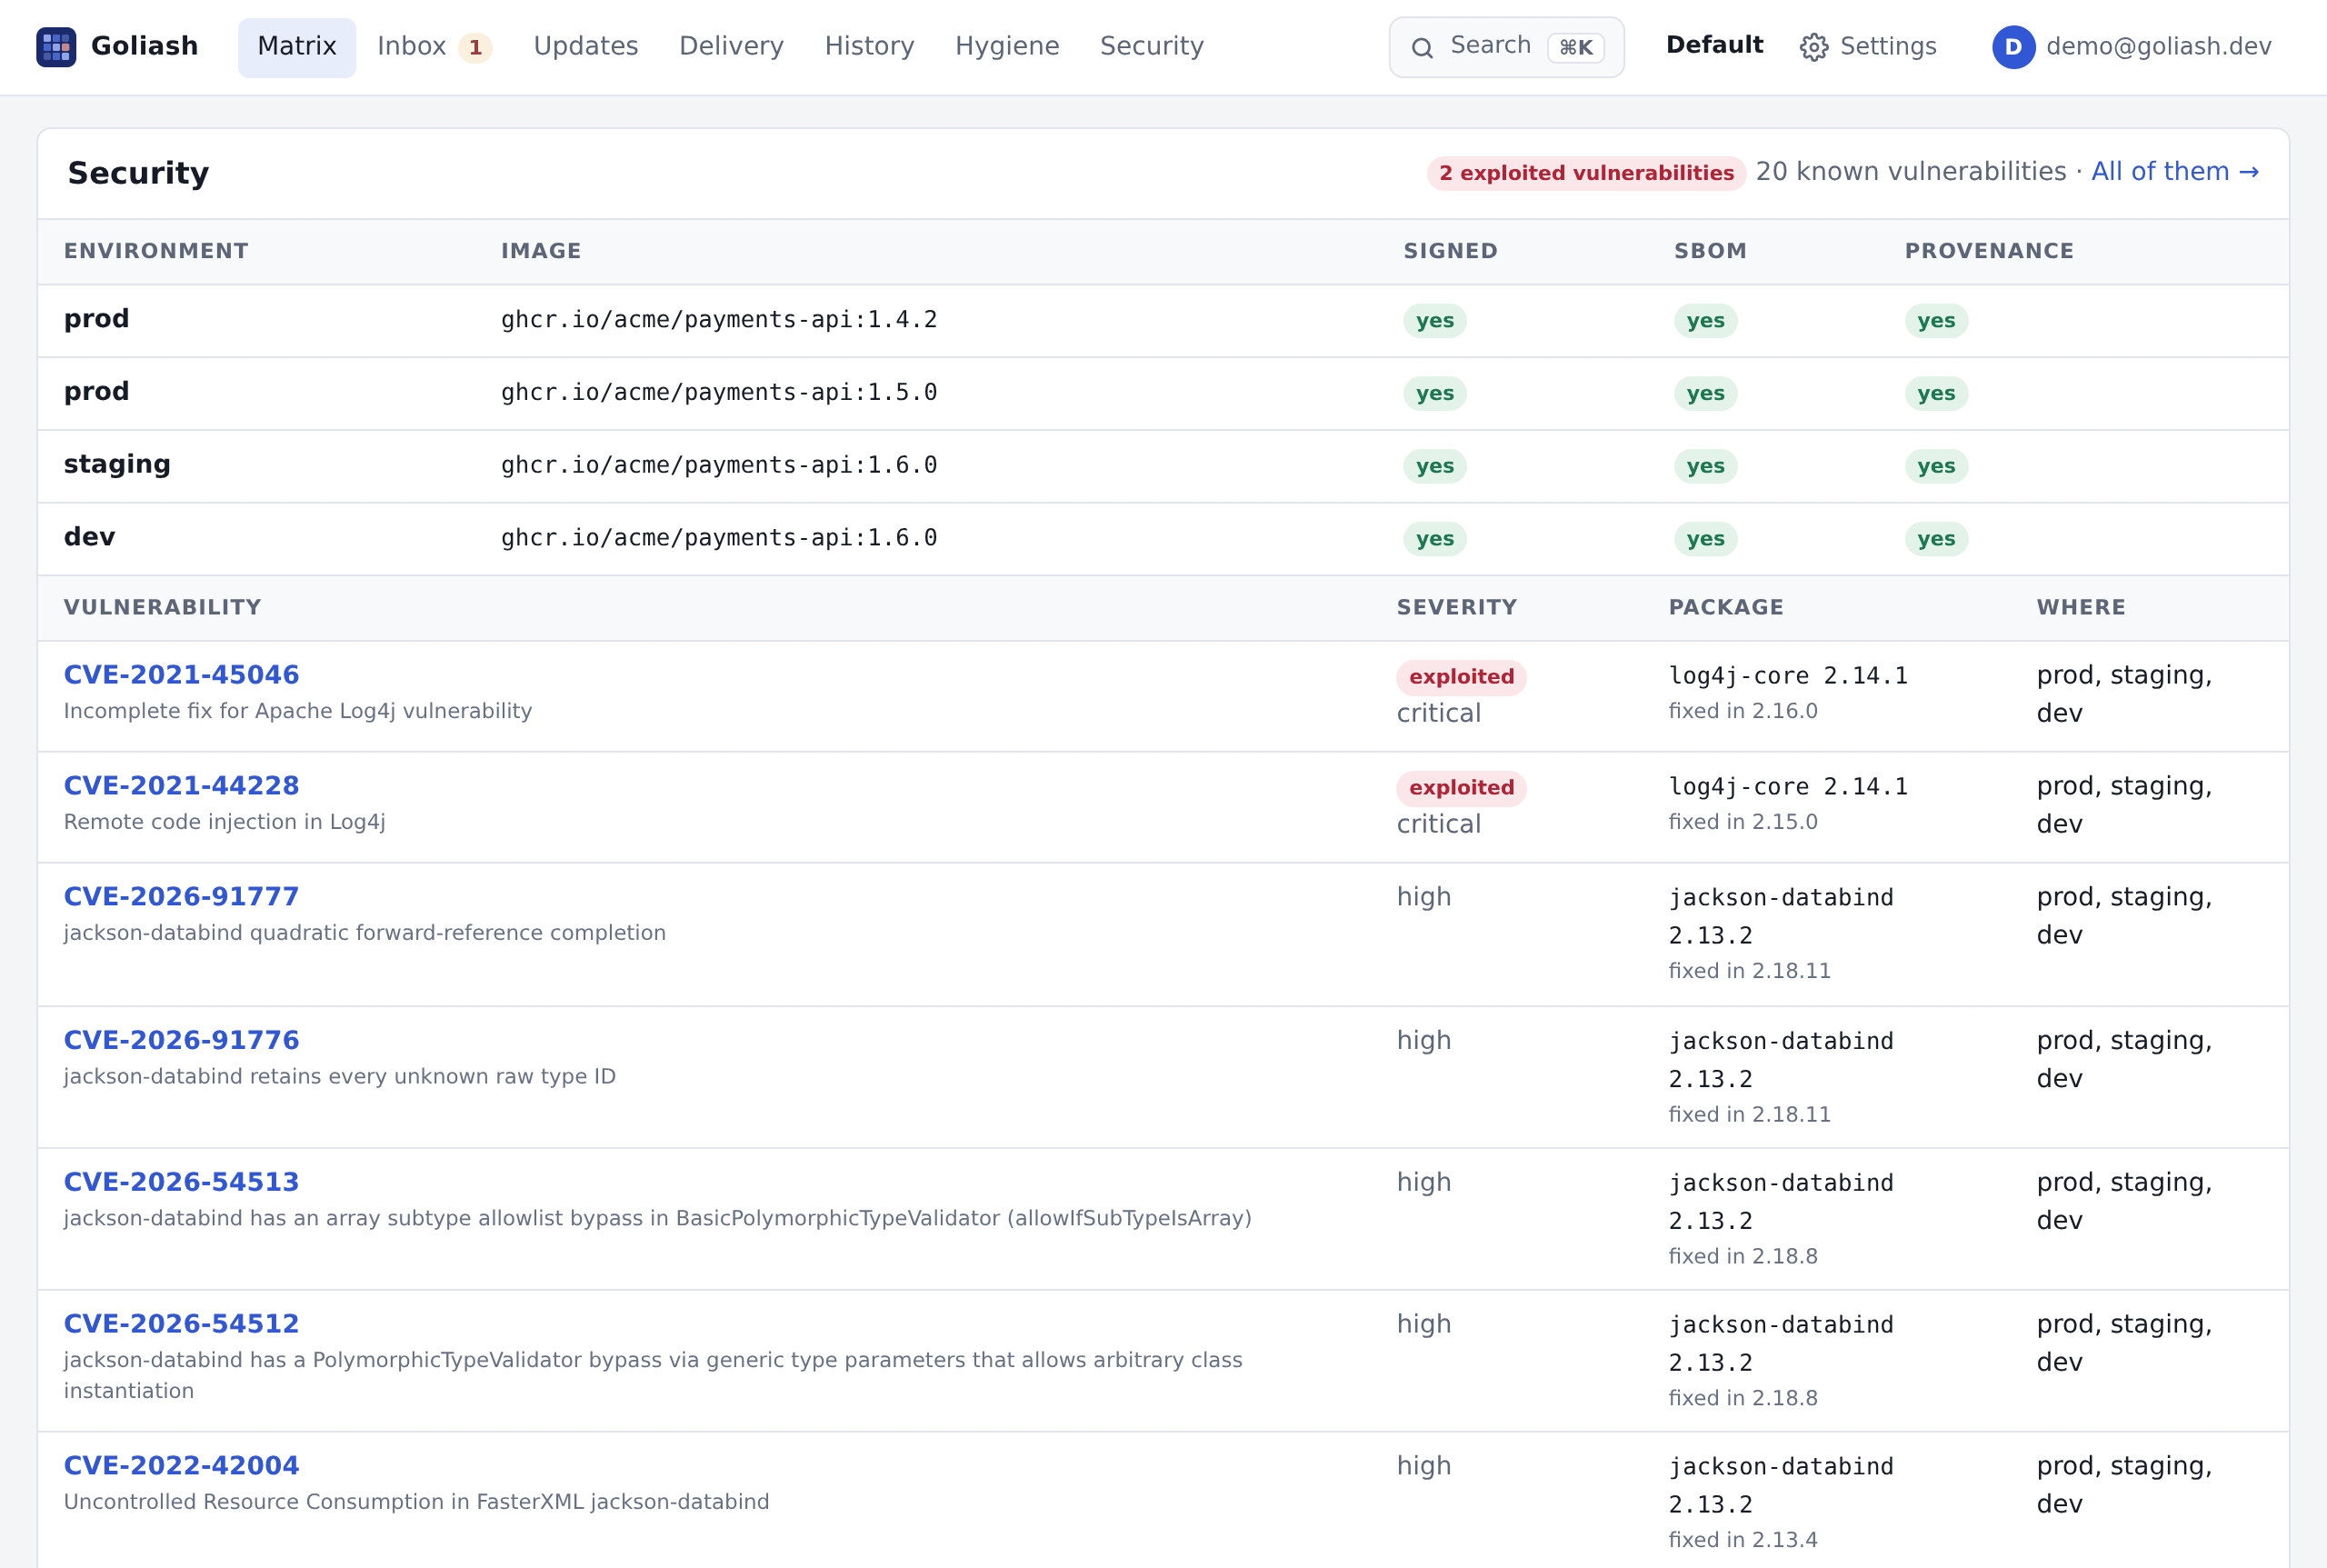Image resolution: width=2327 pixels, height=1568 pixels.
Task: Navigate to the Security tab
Action: (x=1152, y=47)
